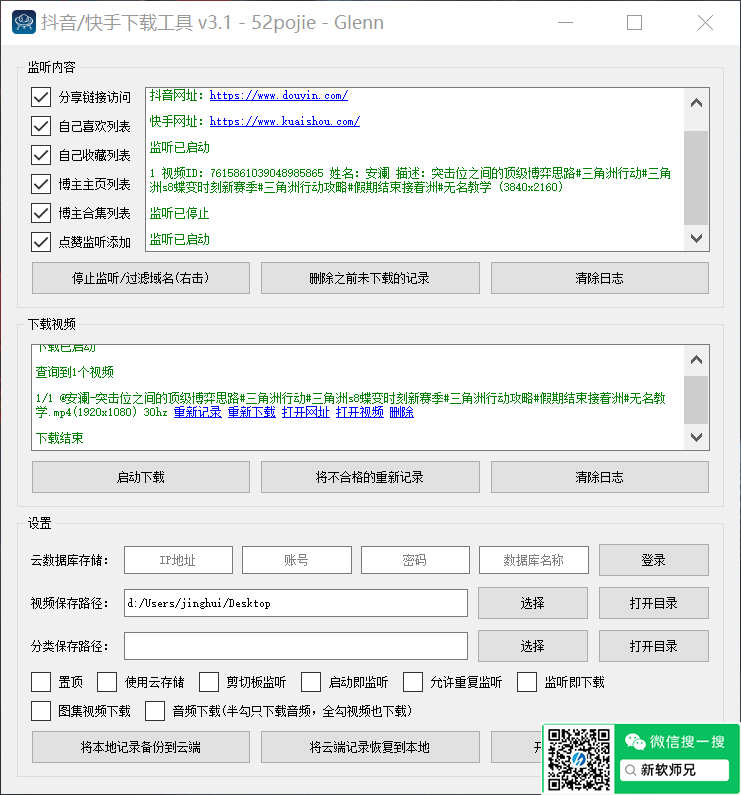Click the IP地址 input field
Viewport: 741px width, 795px height.
pos(178,560)
